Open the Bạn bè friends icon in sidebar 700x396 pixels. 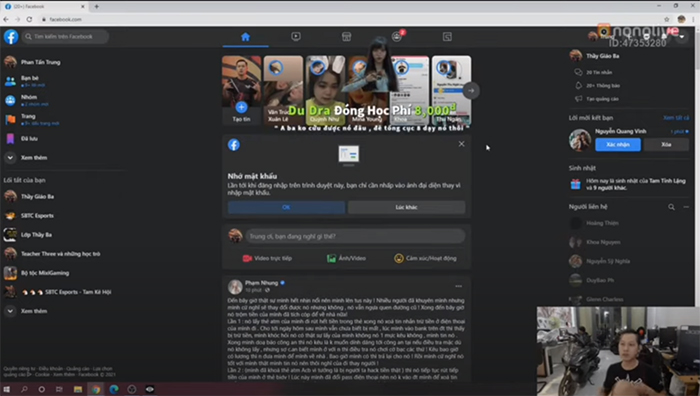[10, 81]
